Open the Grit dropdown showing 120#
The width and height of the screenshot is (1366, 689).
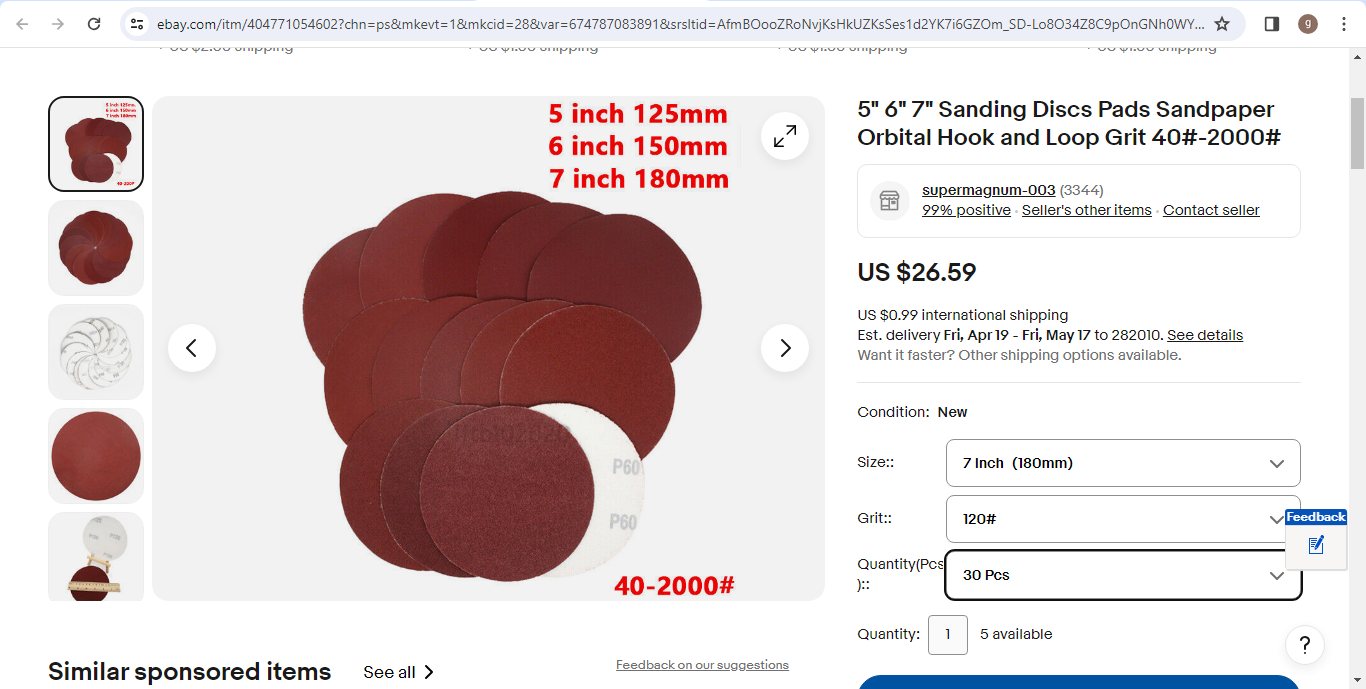(1123, 519)
